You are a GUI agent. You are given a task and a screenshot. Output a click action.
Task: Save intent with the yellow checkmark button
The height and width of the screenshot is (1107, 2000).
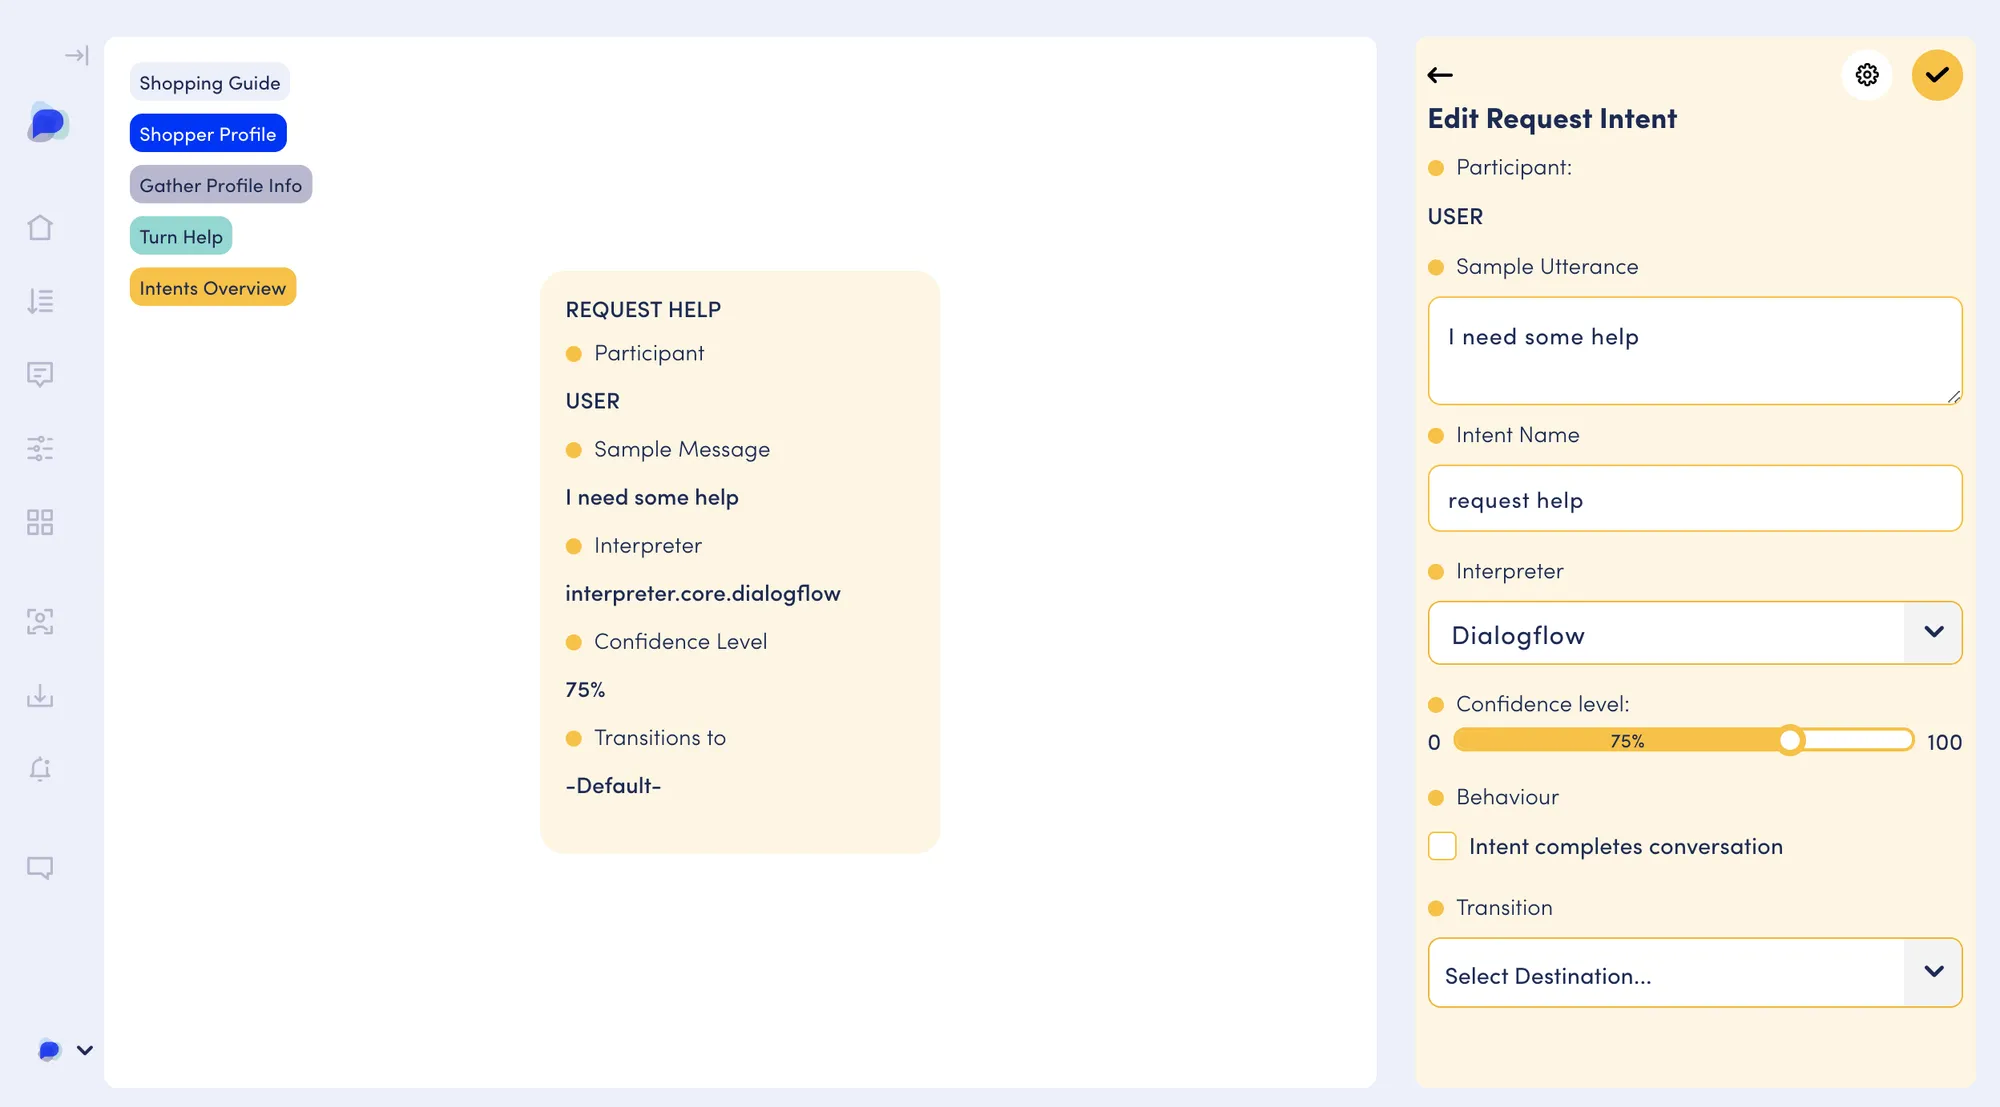pos(1937,75)
